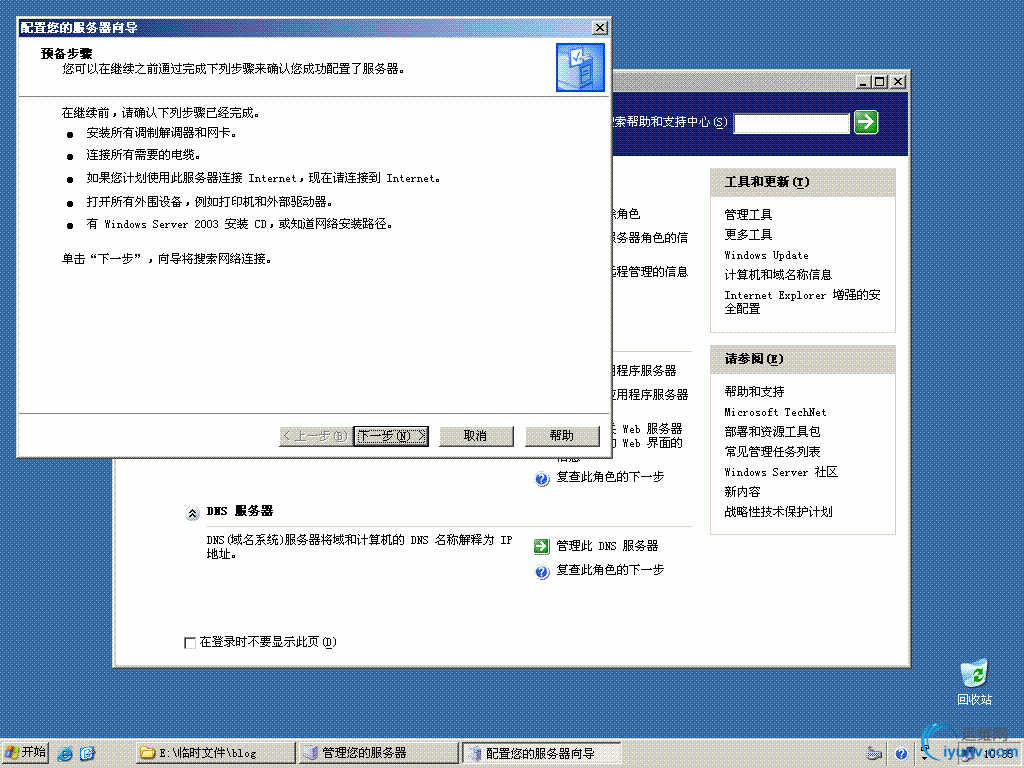The height and width of the screenshot is (768, 1024).
Task: Switch to E:\临时文件\blog taskbar window
Action: [x=216, y=753]
